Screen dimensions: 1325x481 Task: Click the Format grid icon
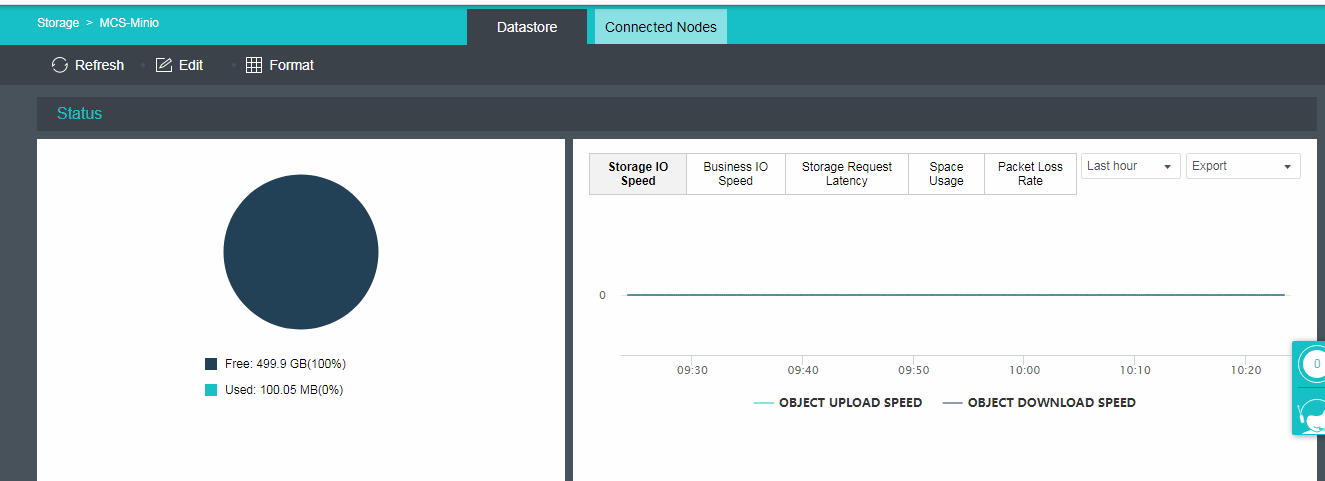(x=254, y=65)
